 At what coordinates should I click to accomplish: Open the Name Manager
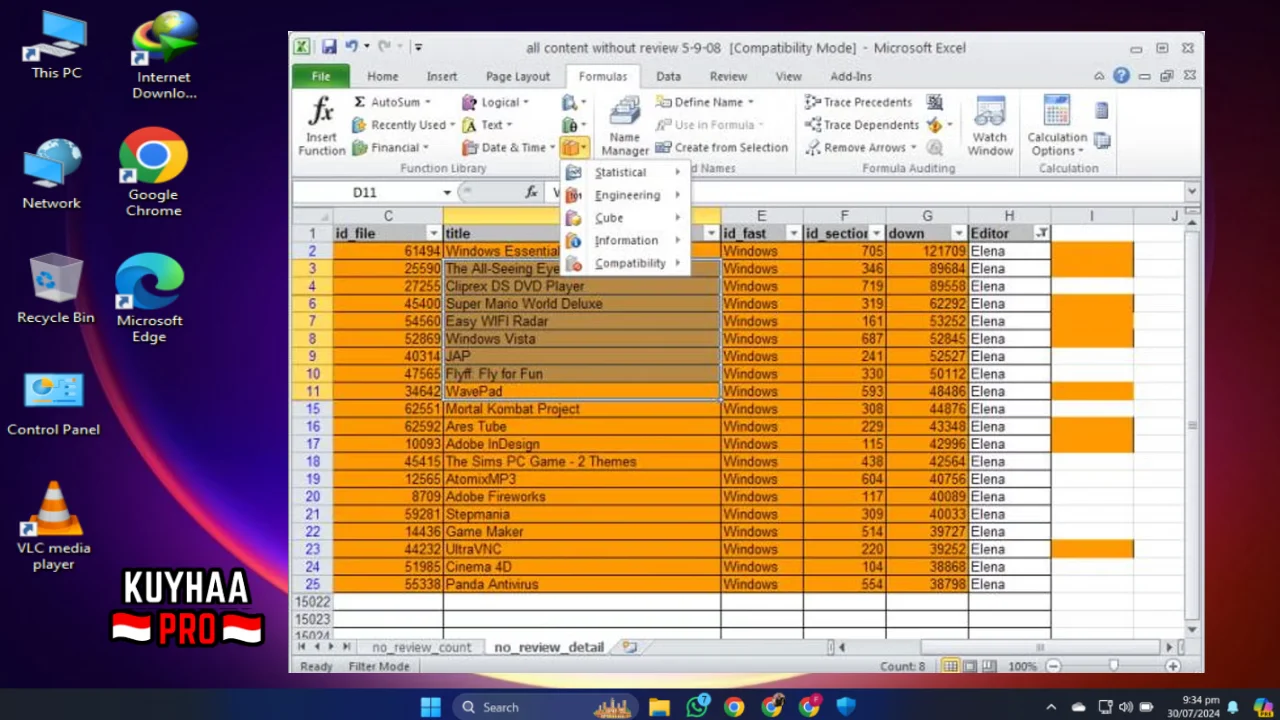625,127
